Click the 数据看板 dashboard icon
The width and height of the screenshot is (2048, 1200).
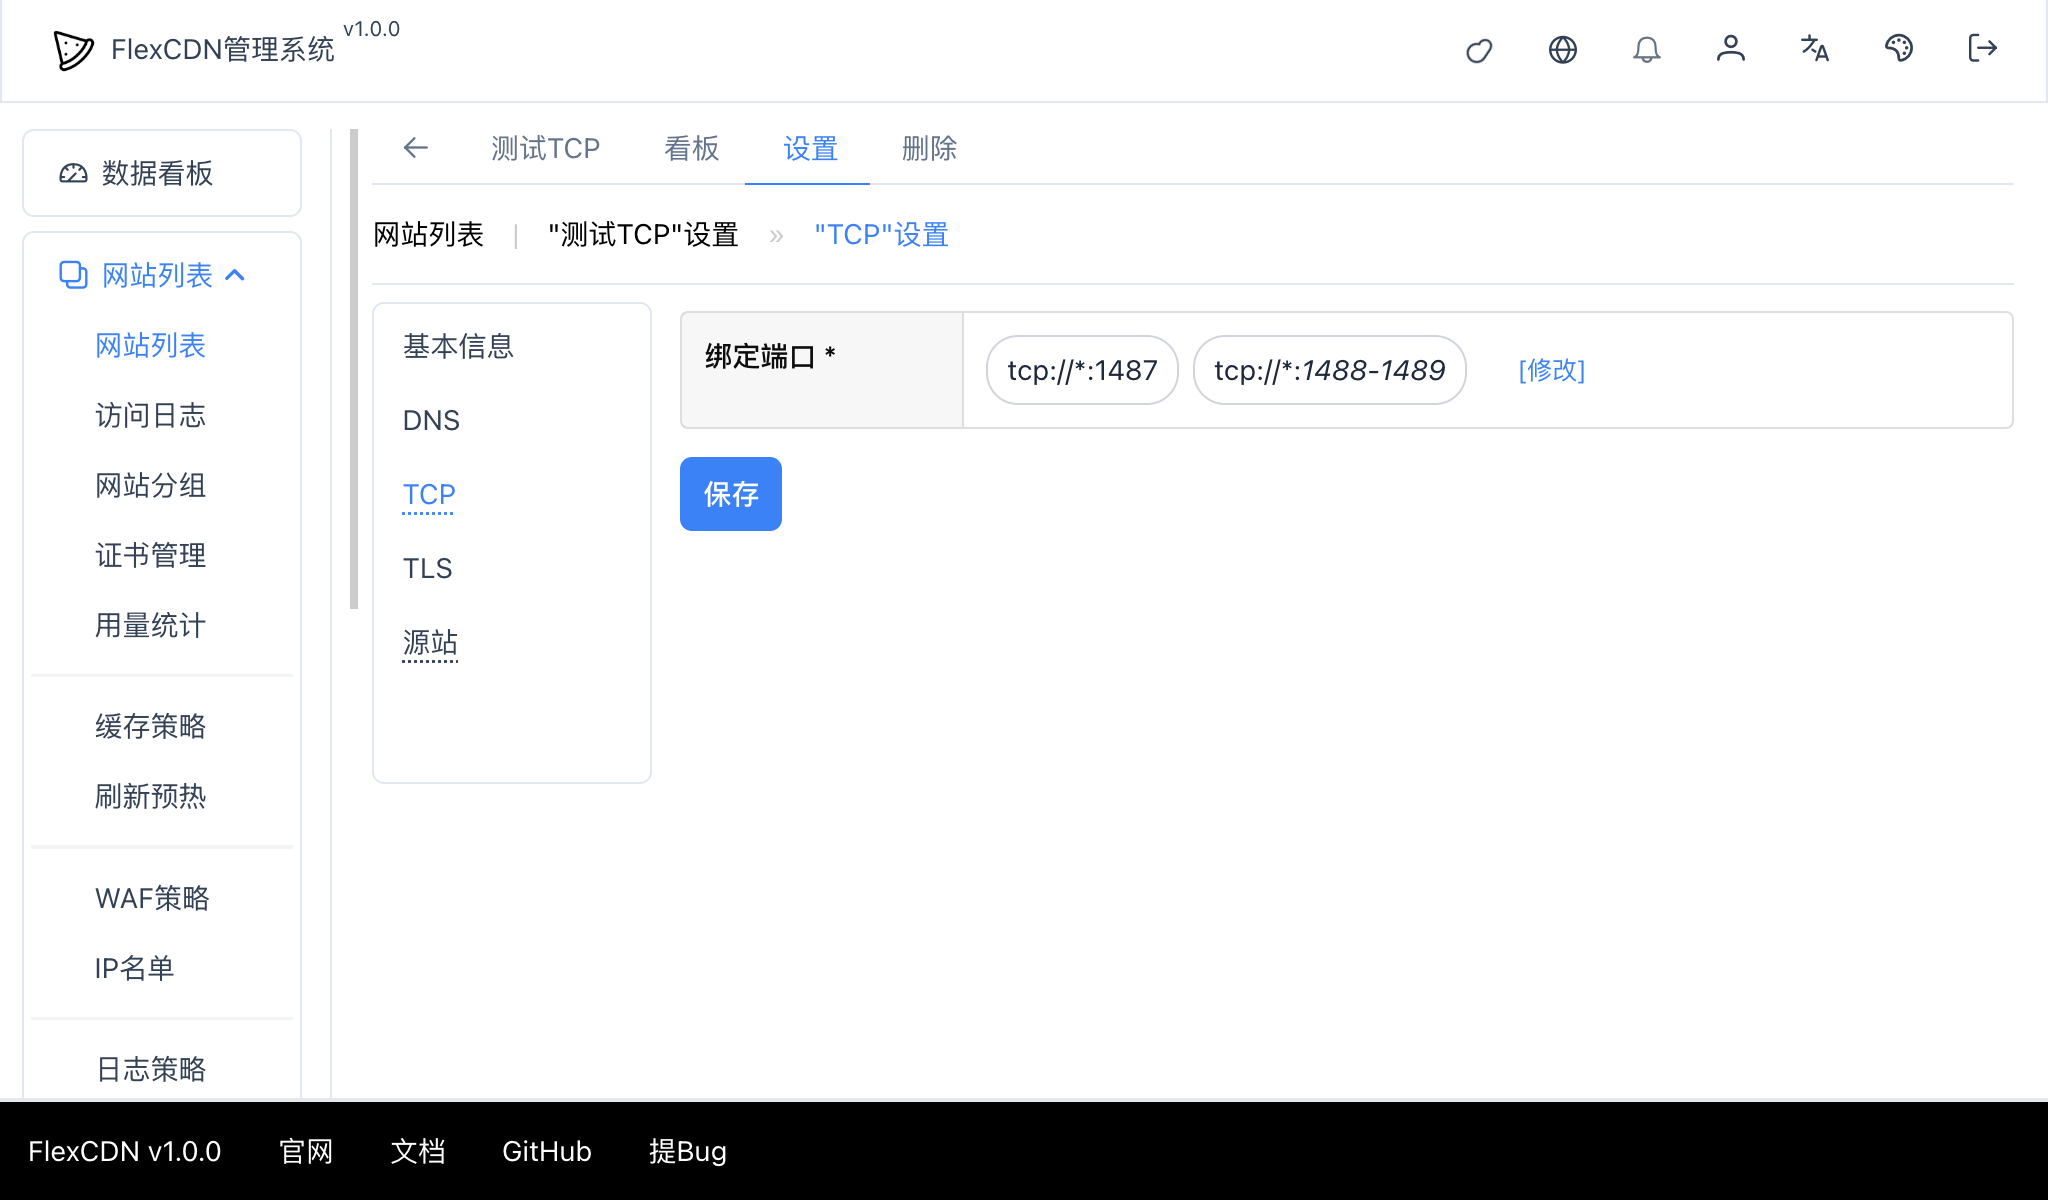point(72,173)
